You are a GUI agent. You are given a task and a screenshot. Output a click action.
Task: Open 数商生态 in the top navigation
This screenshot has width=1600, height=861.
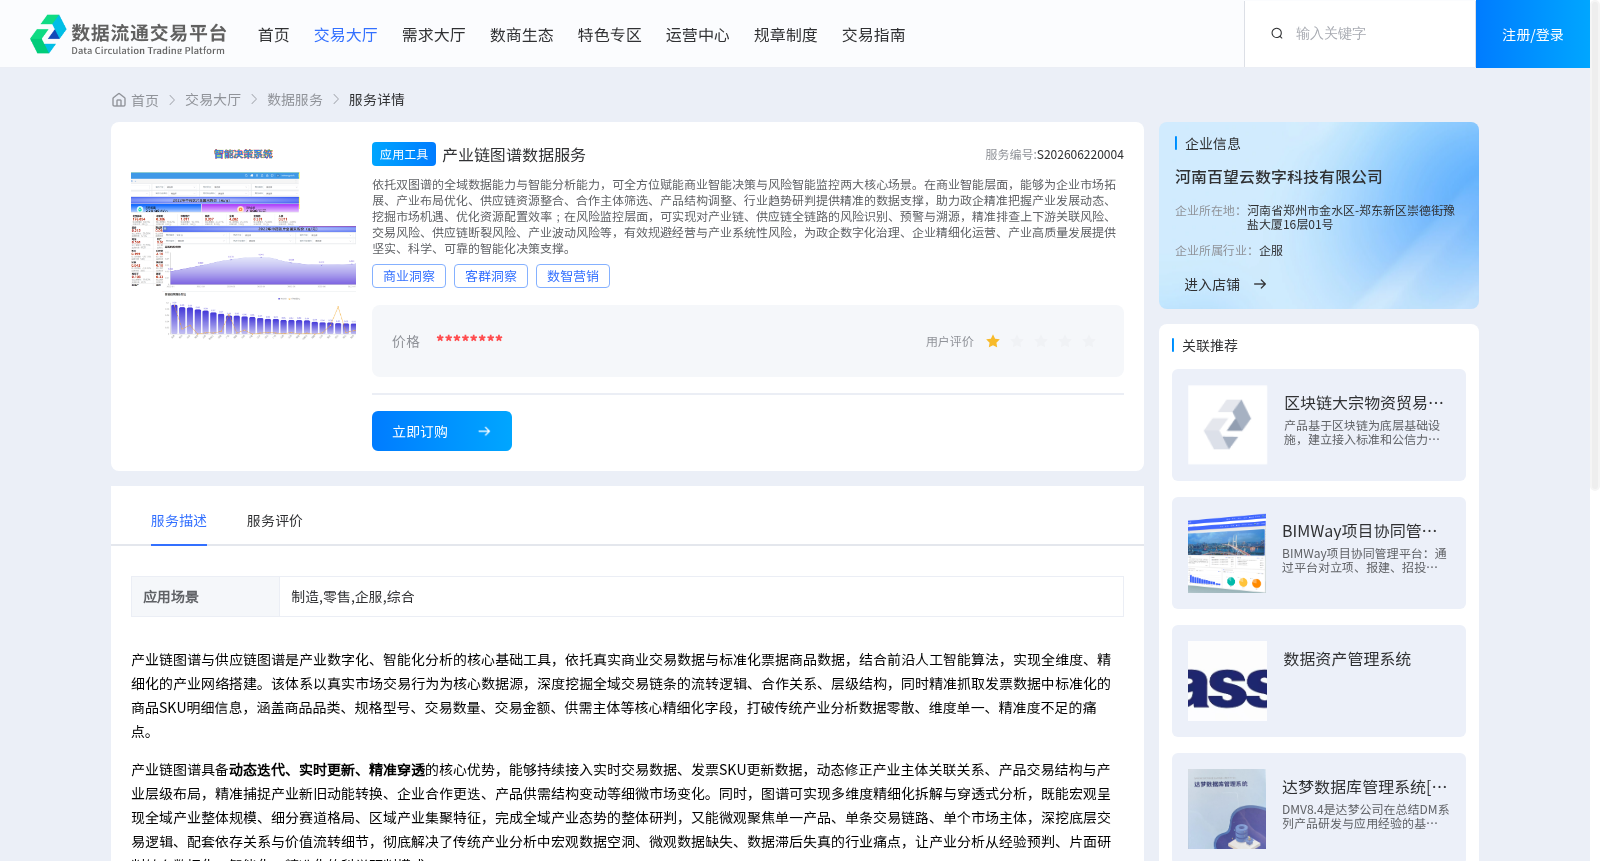(521, 35)
